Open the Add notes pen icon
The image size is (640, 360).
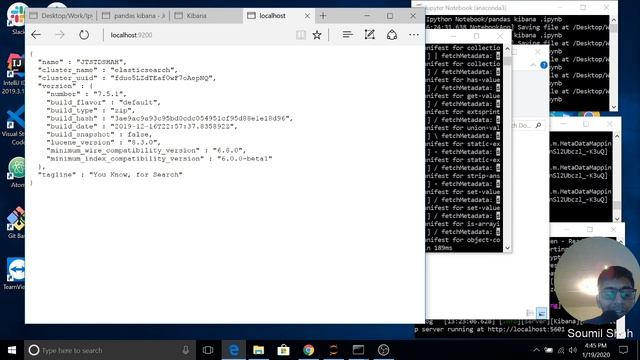coord(369,35)
